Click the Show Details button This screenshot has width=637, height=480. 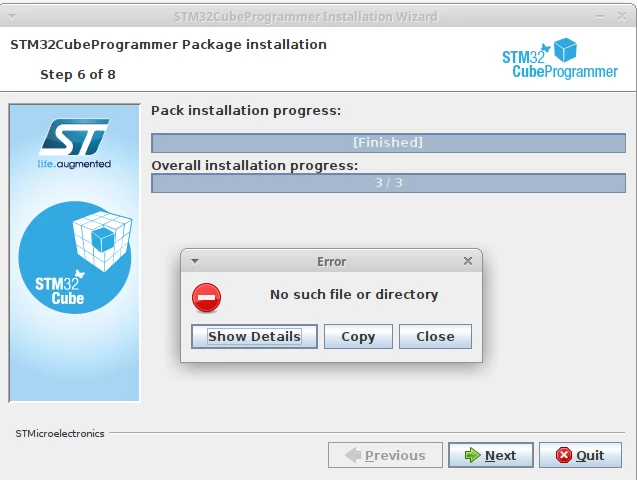coord(254,336)
